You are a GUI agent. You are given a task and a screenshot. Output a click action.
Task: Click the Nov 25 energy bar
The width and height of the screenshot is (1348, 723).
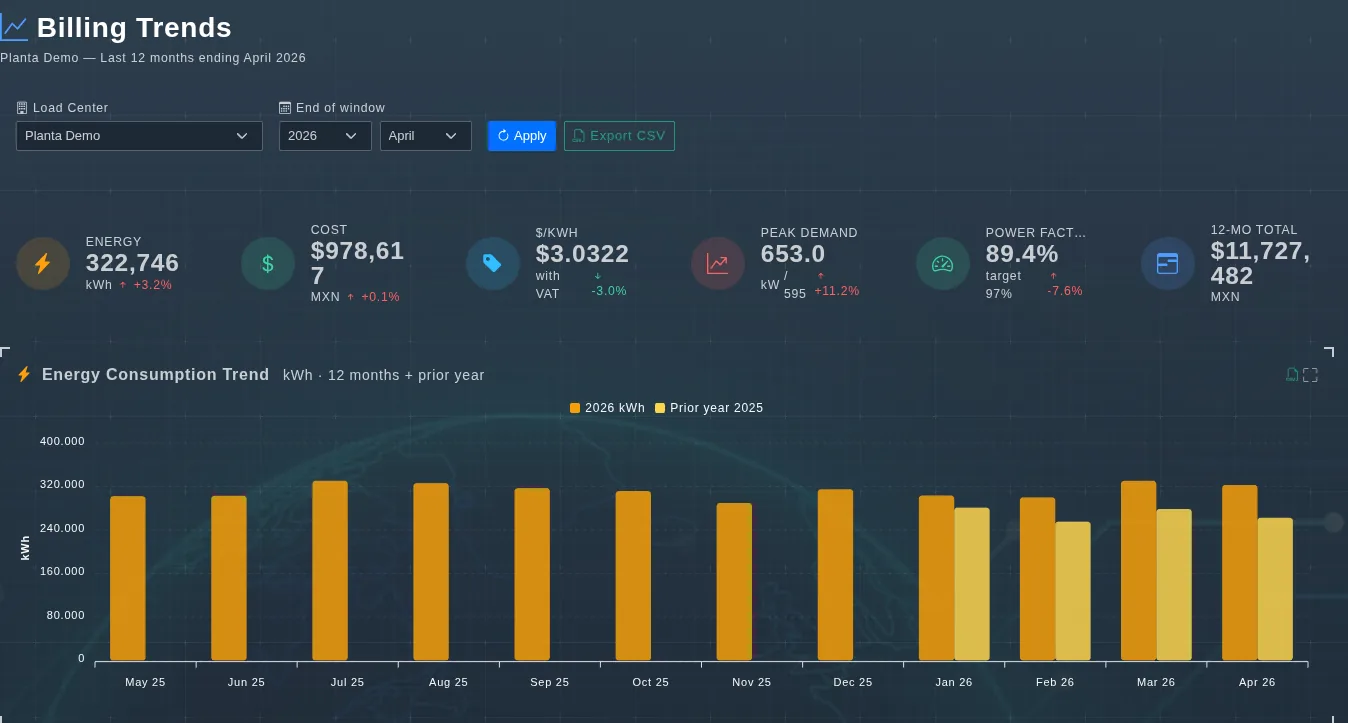coord(734,582)
